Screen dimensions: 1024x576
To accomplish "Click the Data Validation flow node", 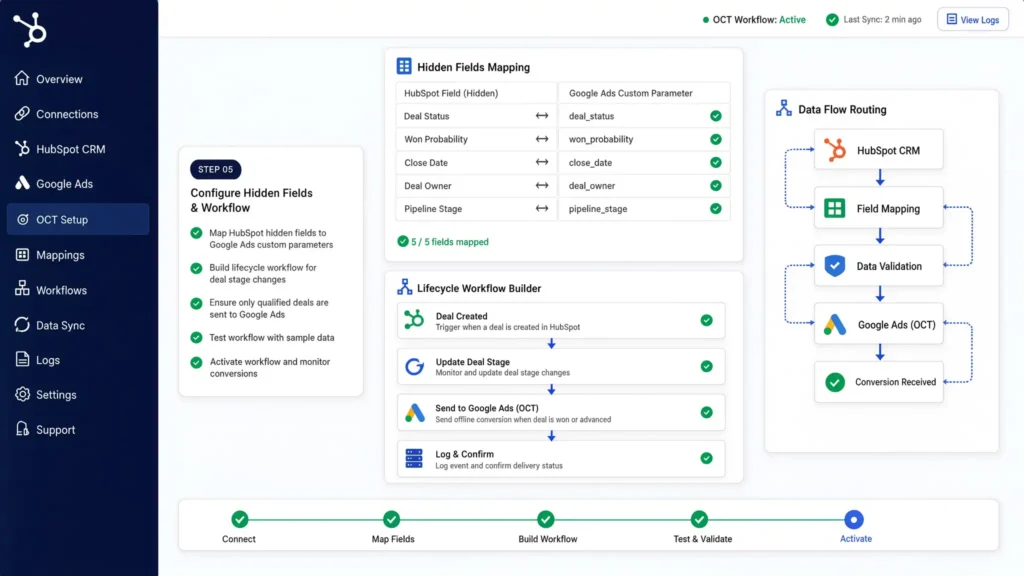I will click(x=879, y=266).
